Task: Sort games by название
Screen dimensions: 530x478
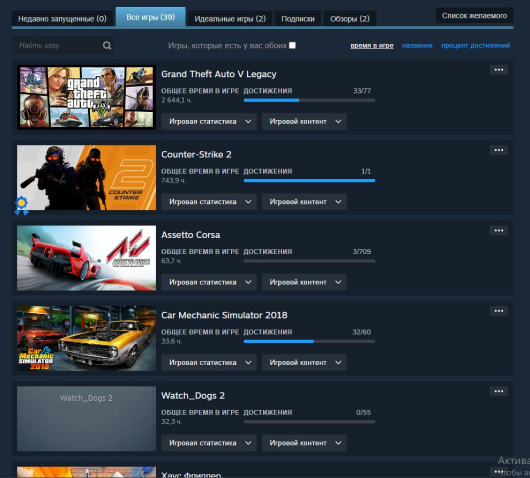Action: [x=417, y=45]
